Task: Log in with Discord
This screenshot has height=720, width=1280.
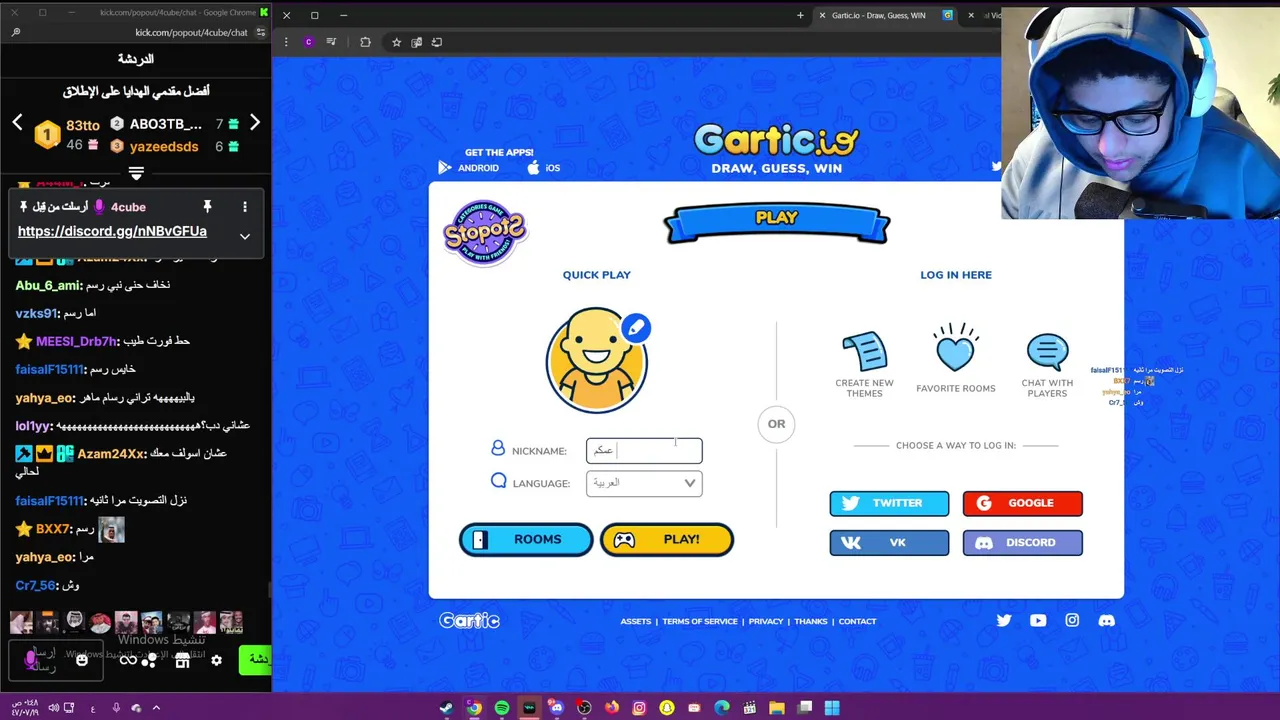Action: (x=1022, y=543)
